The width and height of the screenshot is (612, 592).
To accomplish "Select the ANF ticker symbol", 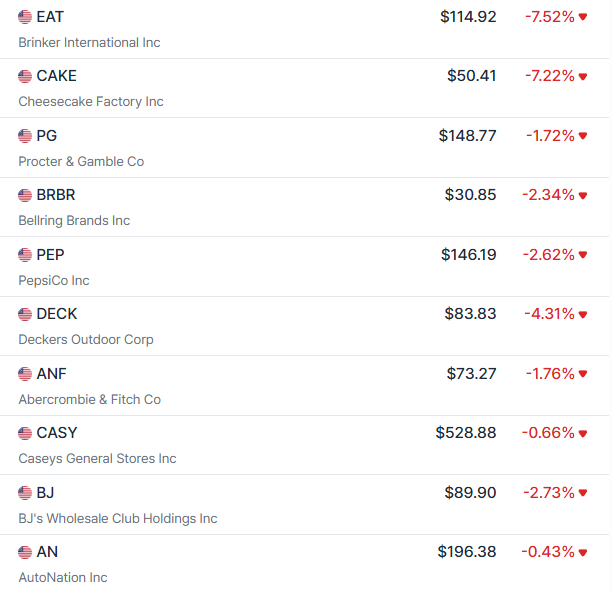I will 51,374.
